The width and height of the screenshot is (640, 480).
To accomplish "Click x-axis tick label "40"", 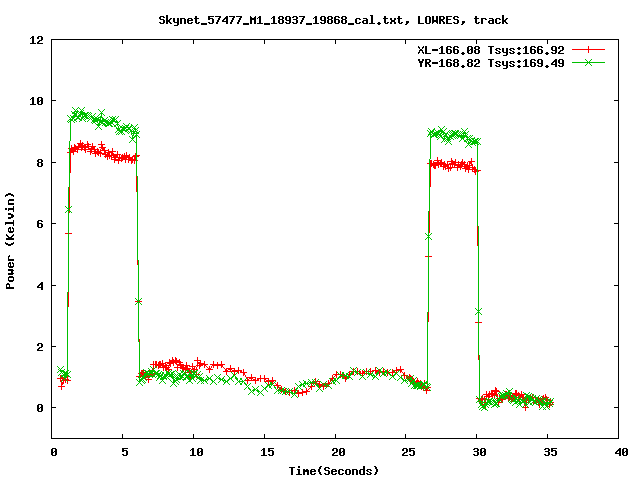I will pyautogui.click(x=621, y=452).
